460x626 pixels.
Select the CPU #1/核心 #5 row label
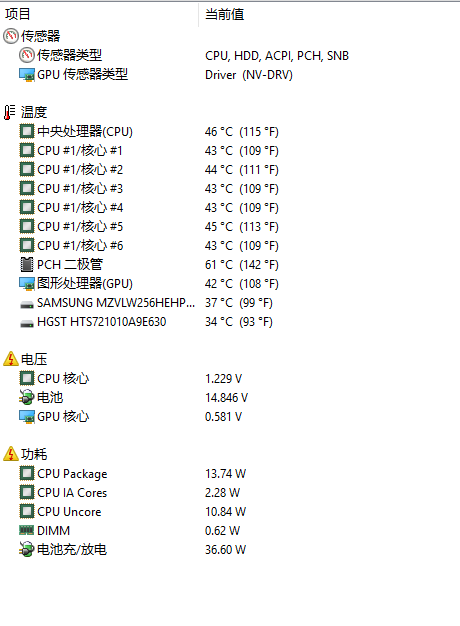point(80,226)
